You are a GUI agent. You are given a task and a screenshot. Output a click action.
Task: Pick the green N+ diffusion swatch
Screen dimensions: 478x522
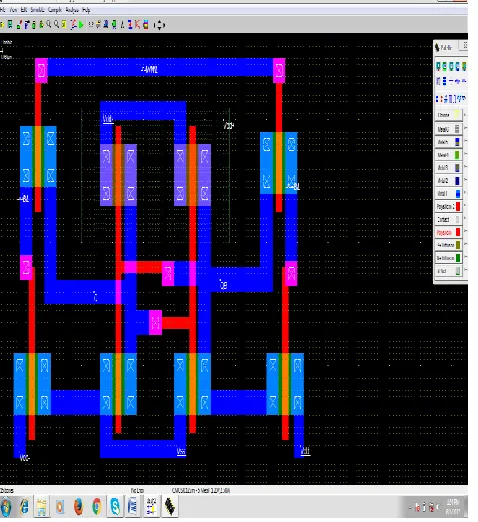point(458,258)
